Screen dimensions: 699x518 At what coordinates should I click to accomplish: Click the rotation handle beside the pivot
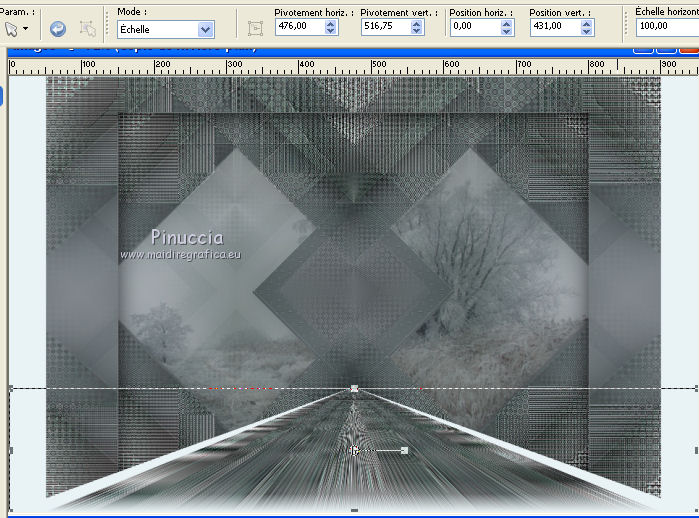405,451
